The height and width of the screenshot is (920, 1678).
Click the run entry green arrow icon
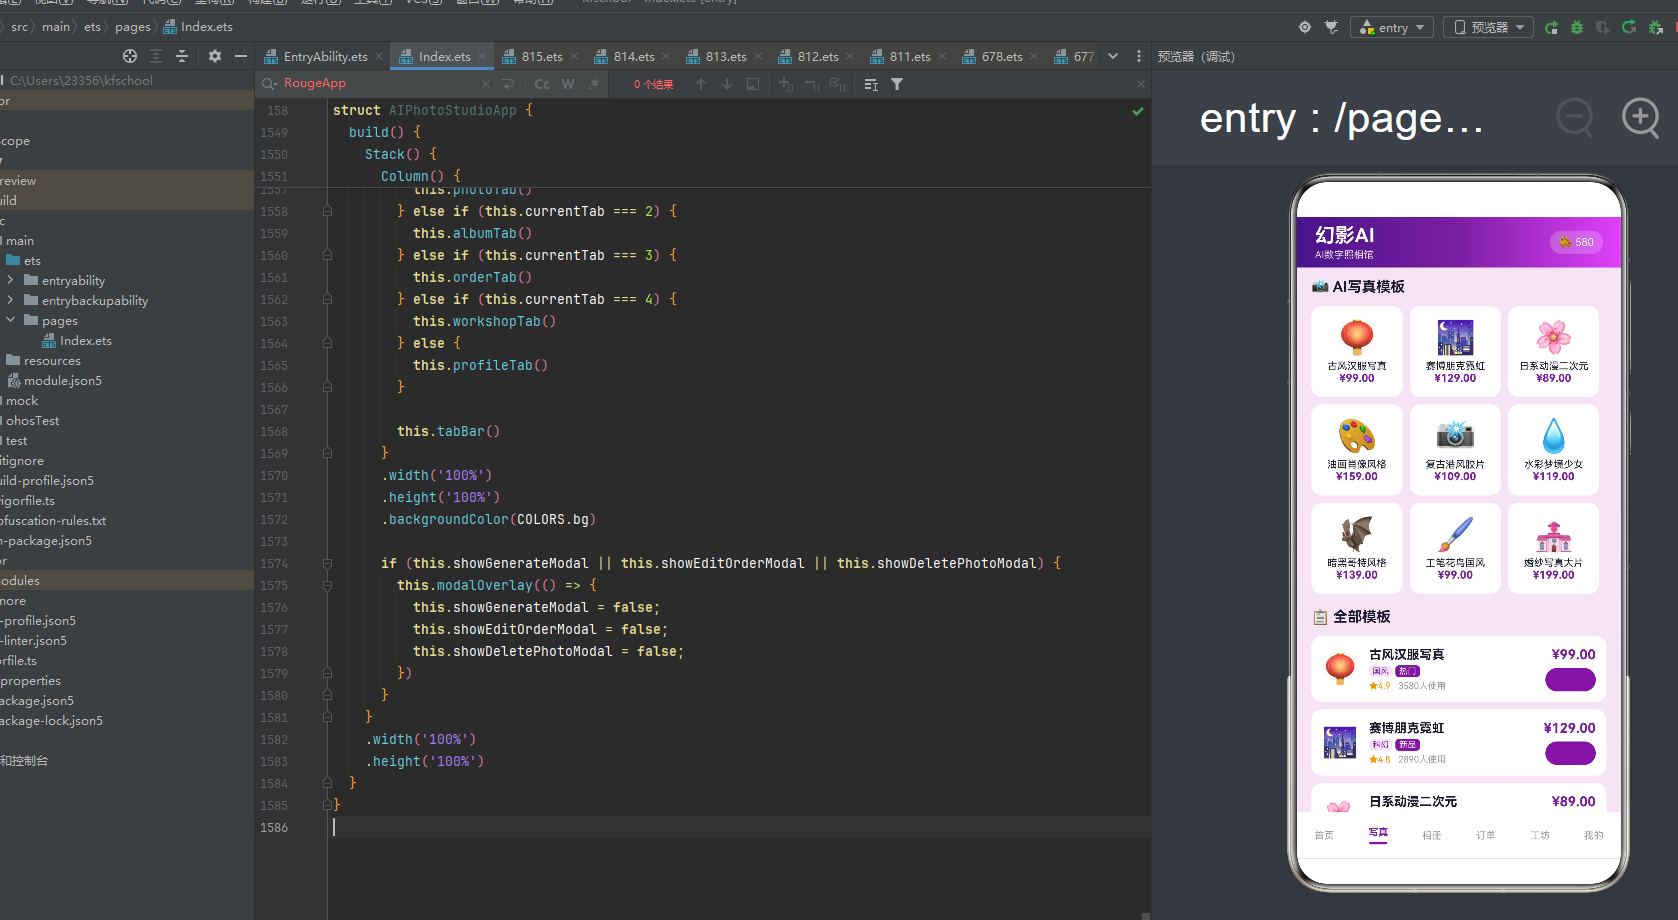point(1551,28)
